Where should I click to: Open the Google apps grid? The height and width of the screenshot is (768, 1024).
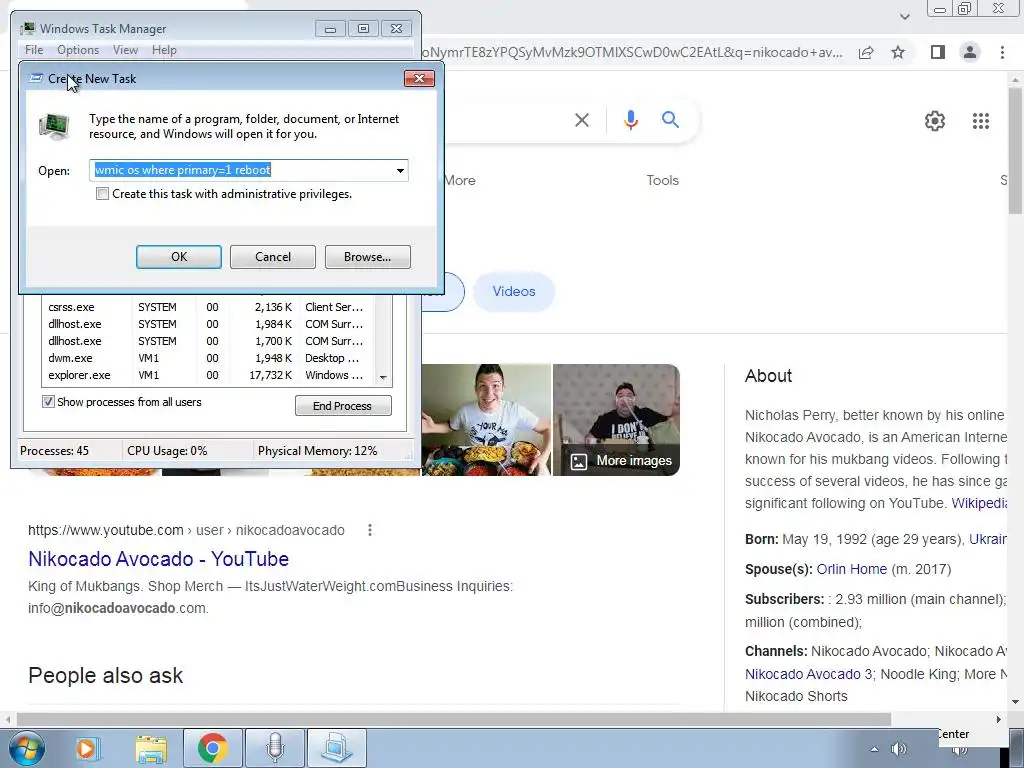[x=980, y=121]
